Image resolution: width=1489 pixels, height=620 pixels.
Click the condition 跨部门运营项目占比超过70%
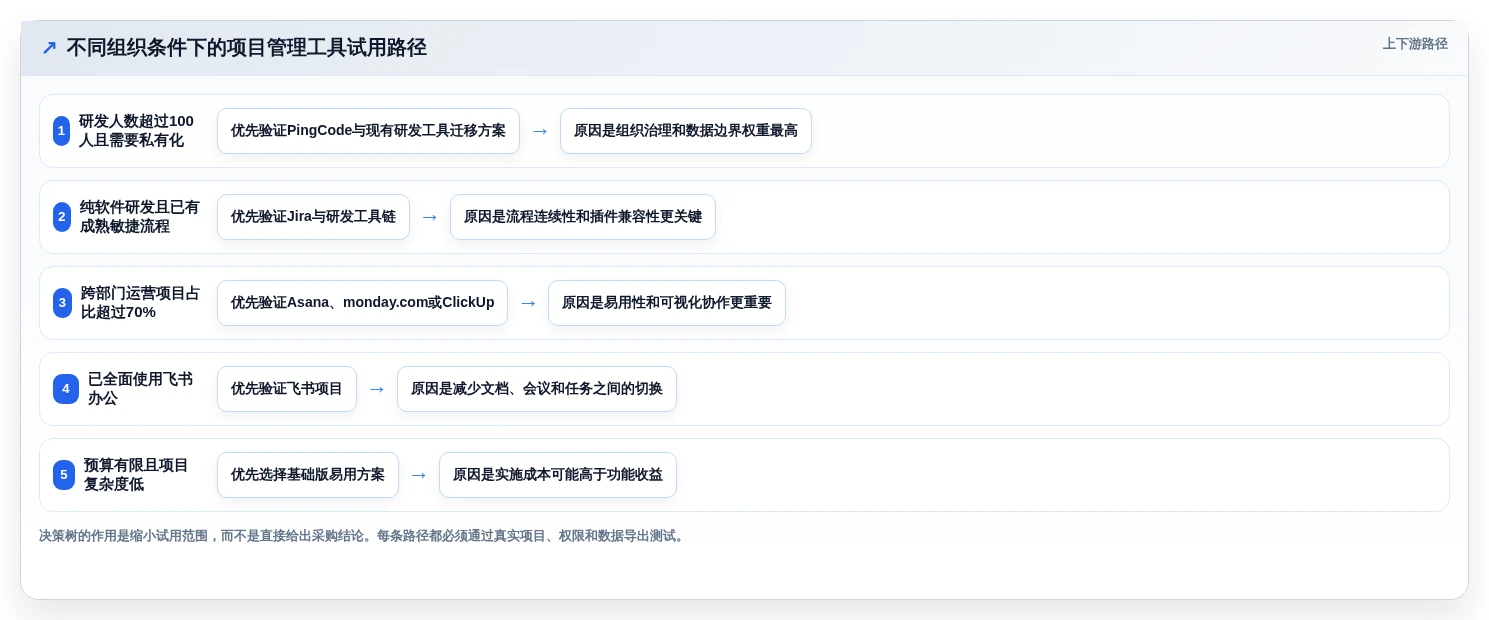pyautogui.click(x=140, y=303)
